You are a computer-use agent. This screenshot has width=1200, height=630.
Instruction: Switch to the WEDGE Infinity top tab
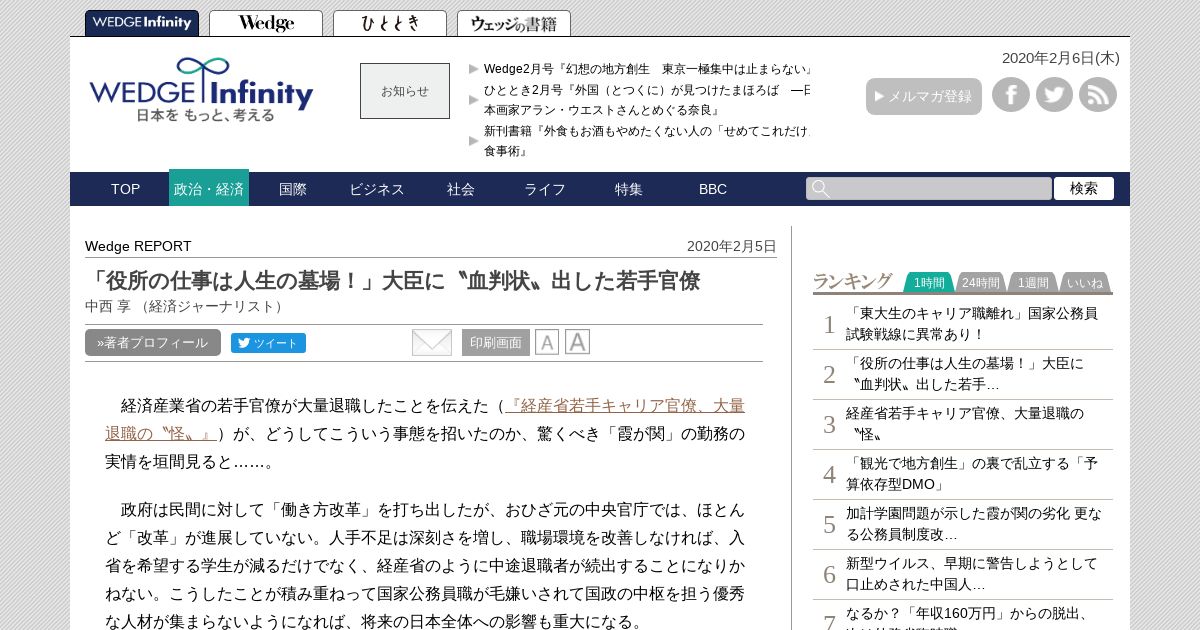(142, 23)
